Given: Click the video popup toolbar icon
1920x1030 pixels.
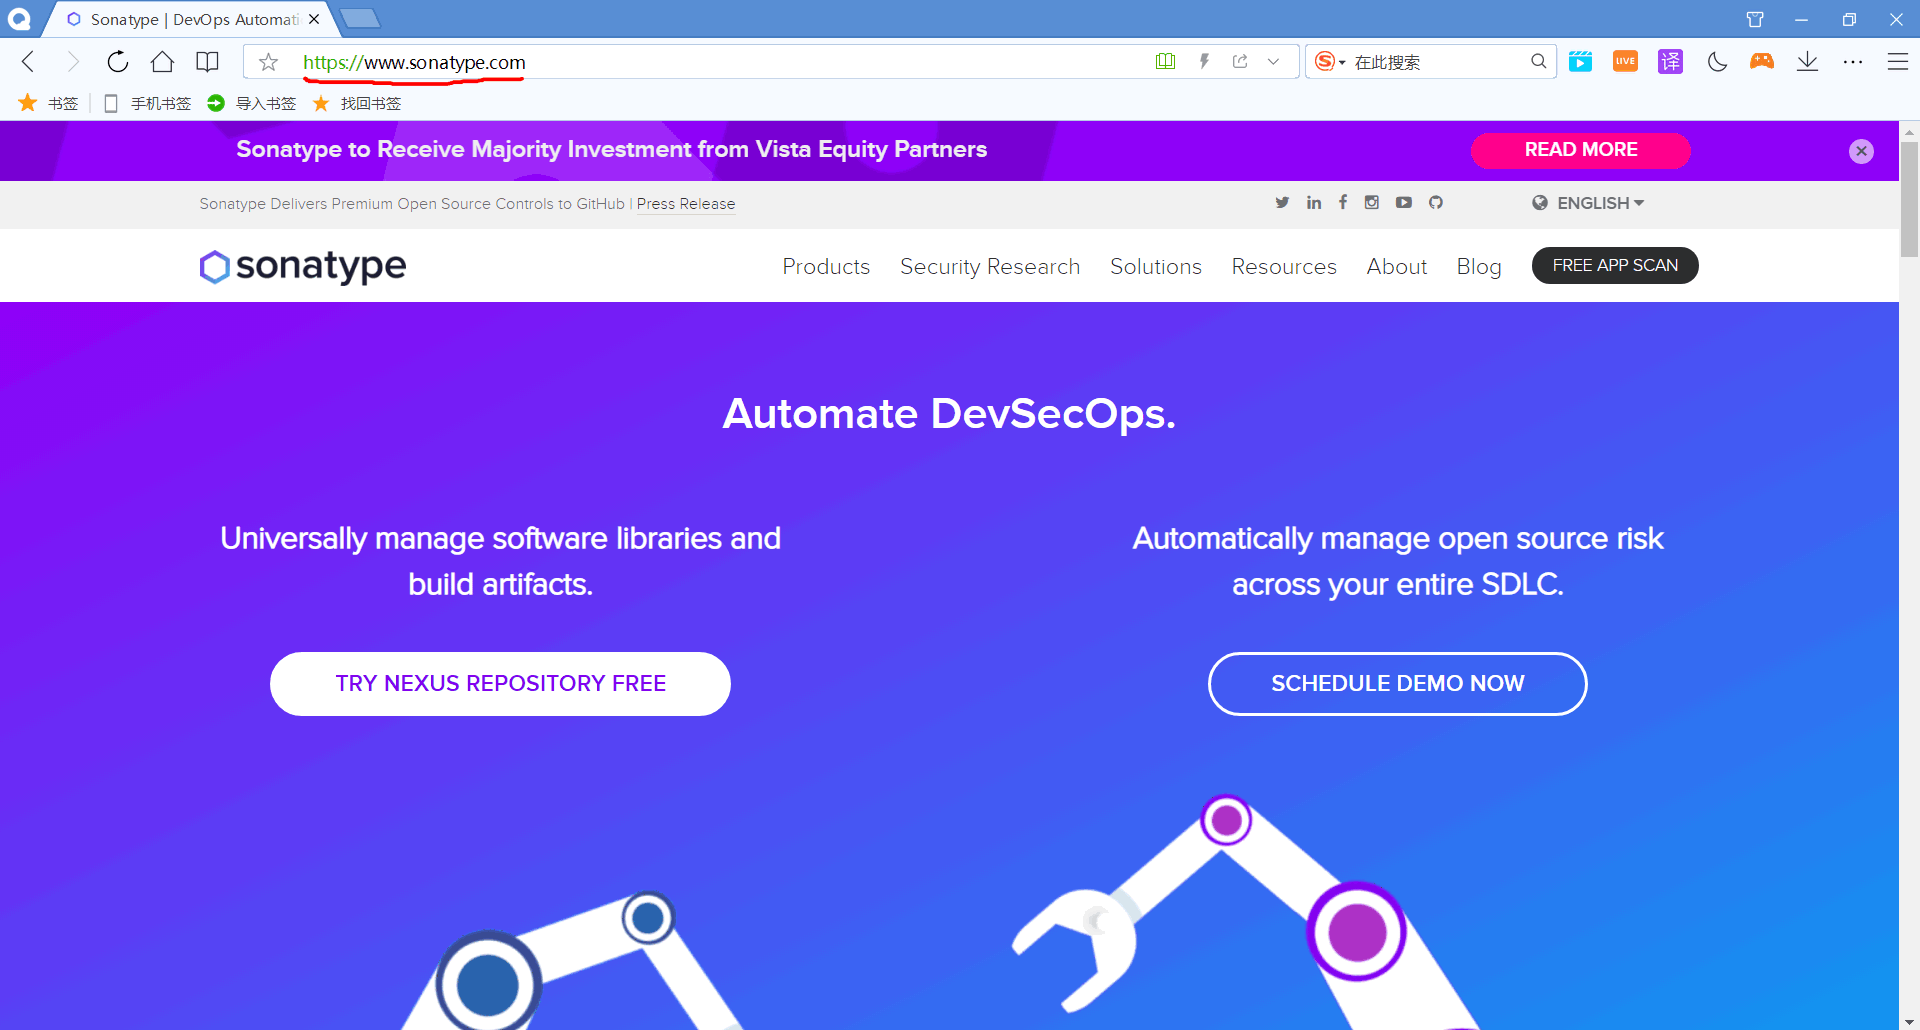Looking at the screenshot, I should 1580,61.
